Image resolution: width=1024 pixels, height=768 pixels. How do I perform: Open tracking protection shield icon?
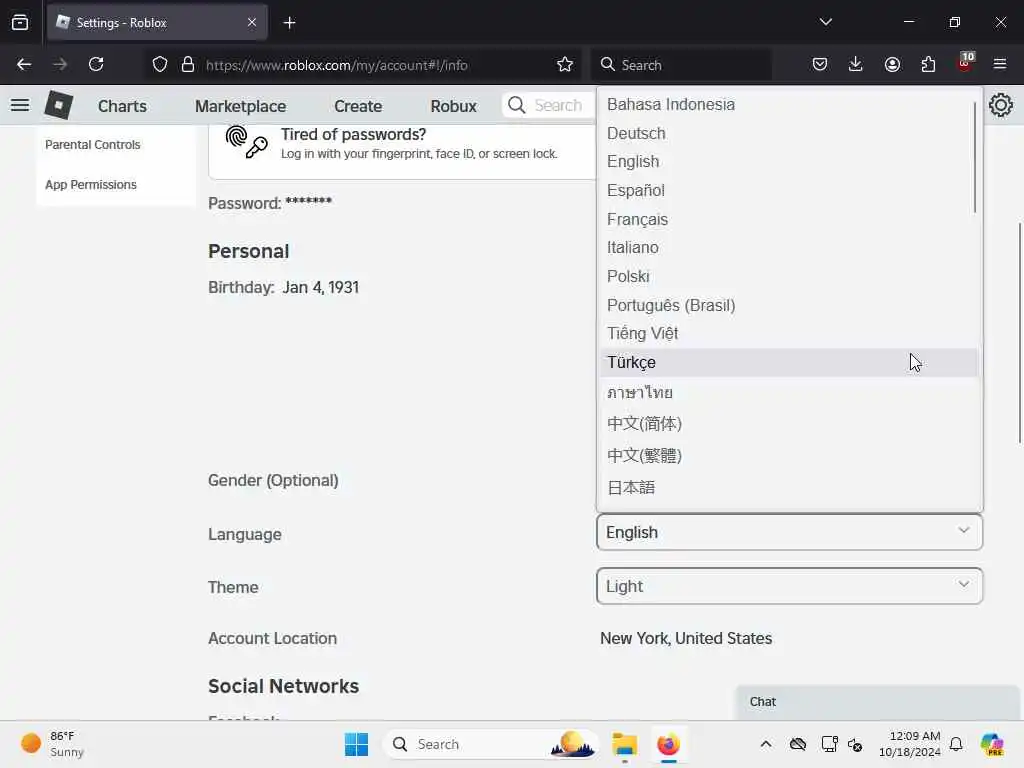[x=160, y=65]
